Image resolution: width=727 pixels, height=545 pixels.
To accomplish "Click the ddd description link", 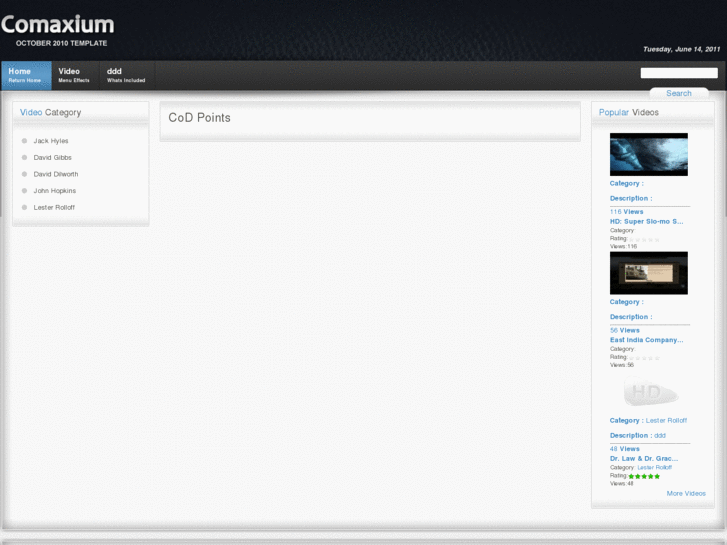I will point(660,435).
